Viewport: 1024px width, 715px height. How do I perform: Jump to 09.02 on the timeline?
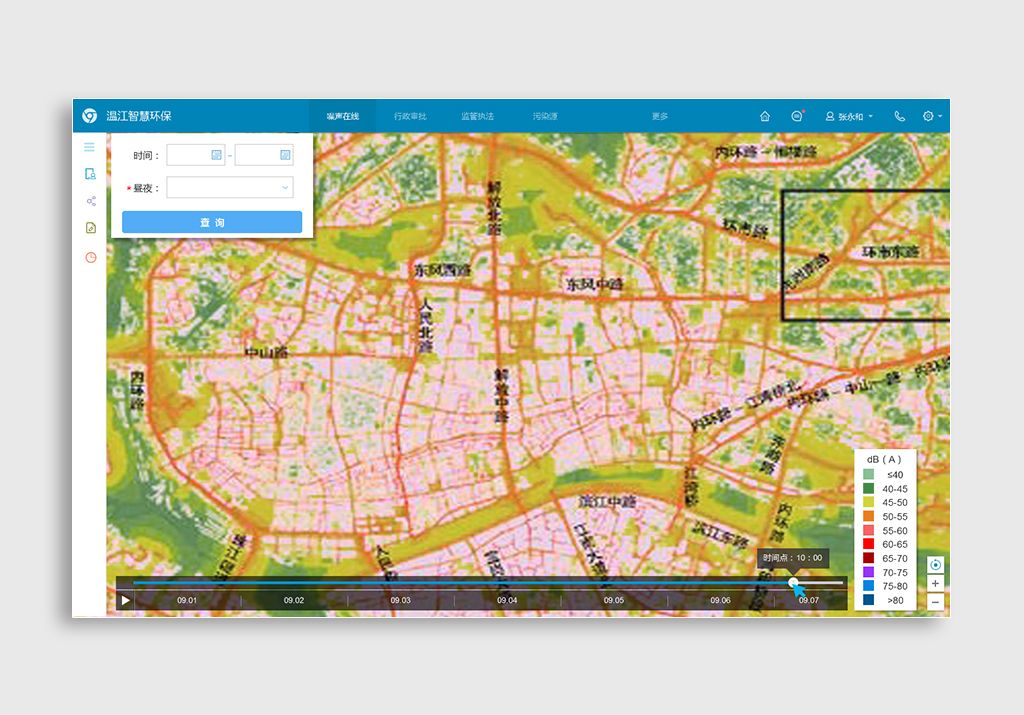pos(294,600)
